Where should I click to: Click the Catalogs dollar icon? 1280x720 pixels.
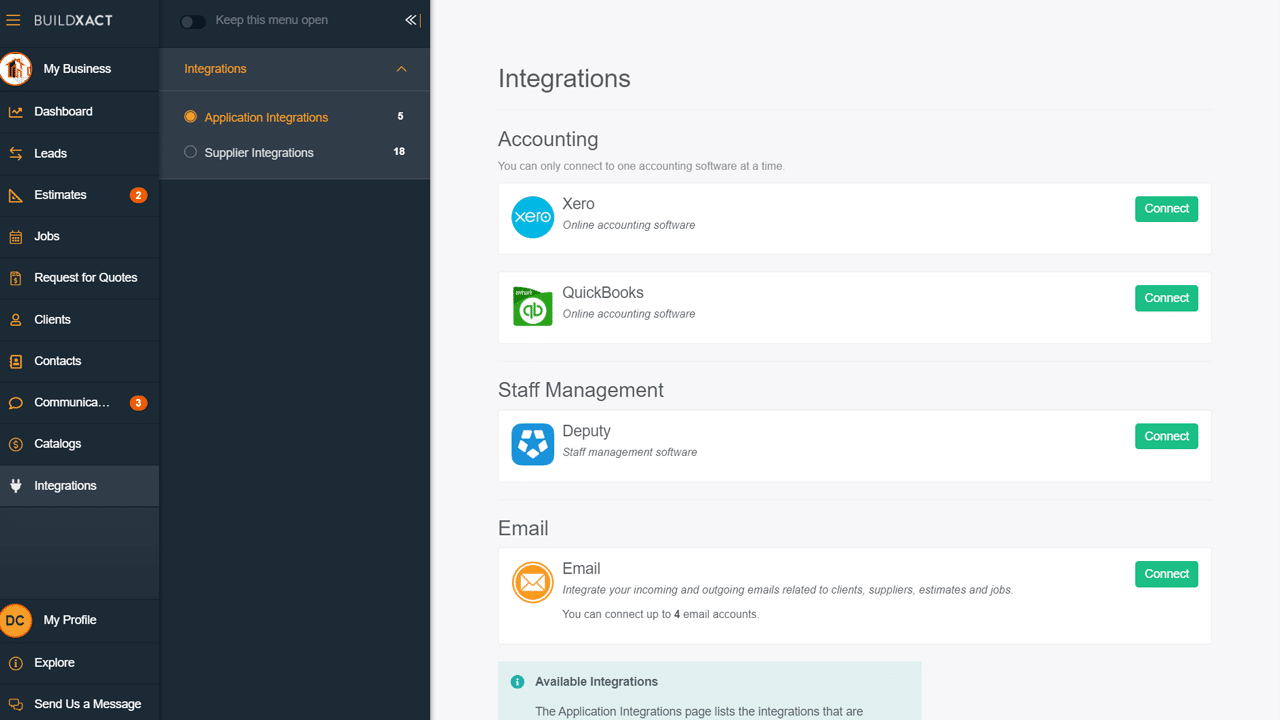[x=16, y=444]
